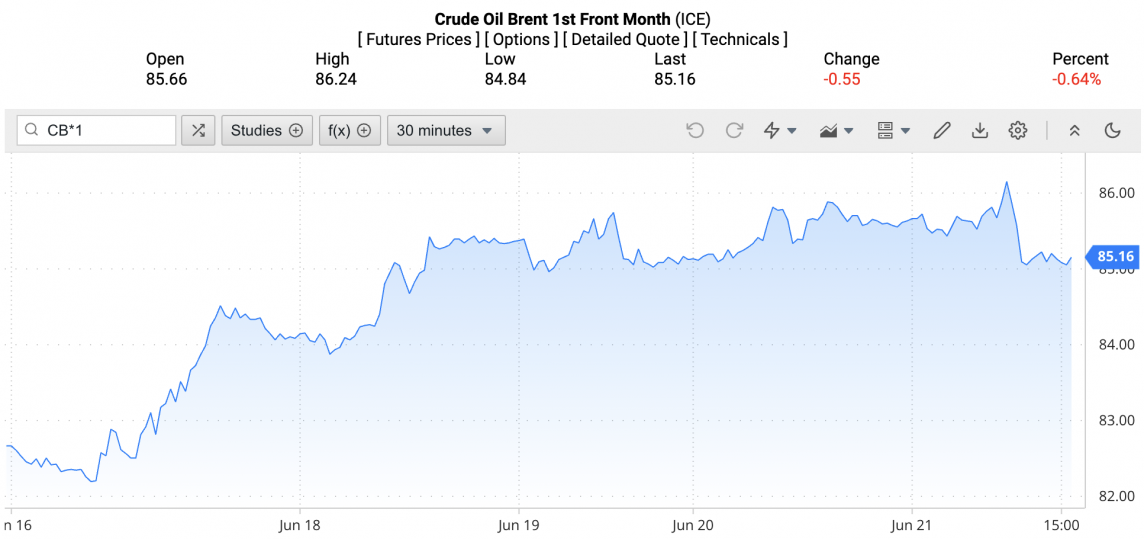This screenshot has height=539, width=1144.
Task: Add a study via Studies button
Action: tap(266, 130)
